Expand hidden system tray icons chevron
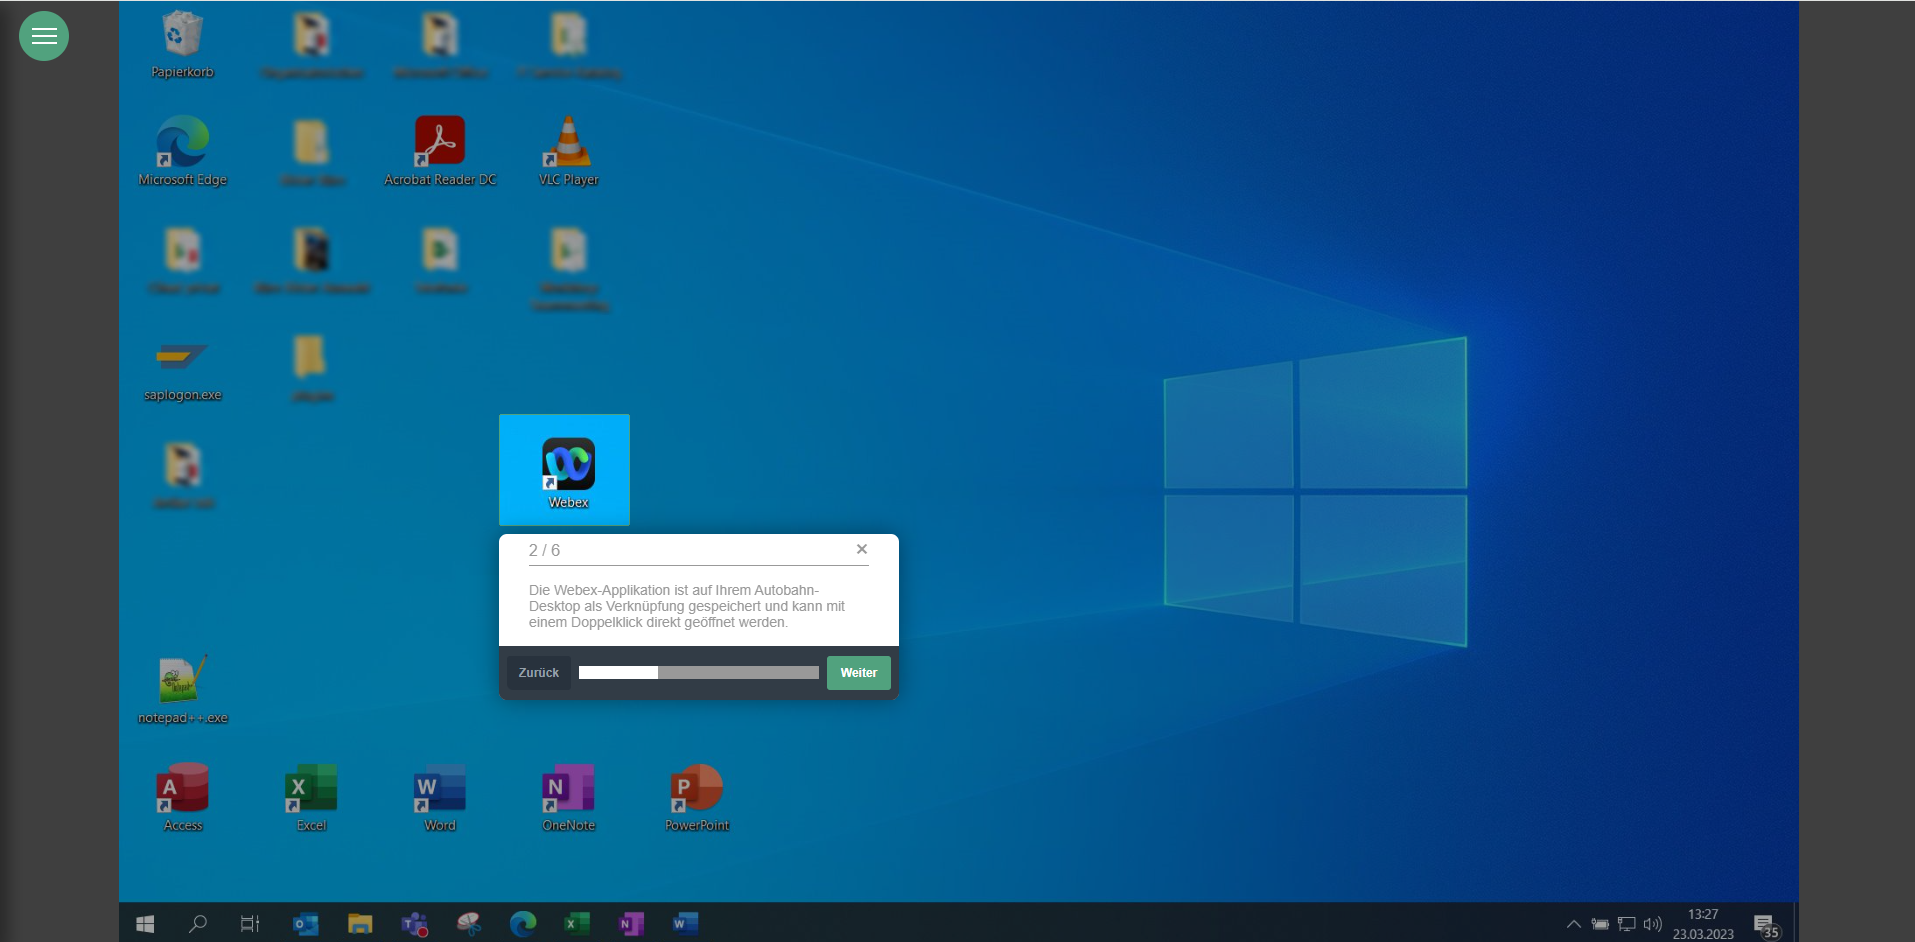The height and width of the screenshot is (942, 1915). click(x=1573, y=924)
